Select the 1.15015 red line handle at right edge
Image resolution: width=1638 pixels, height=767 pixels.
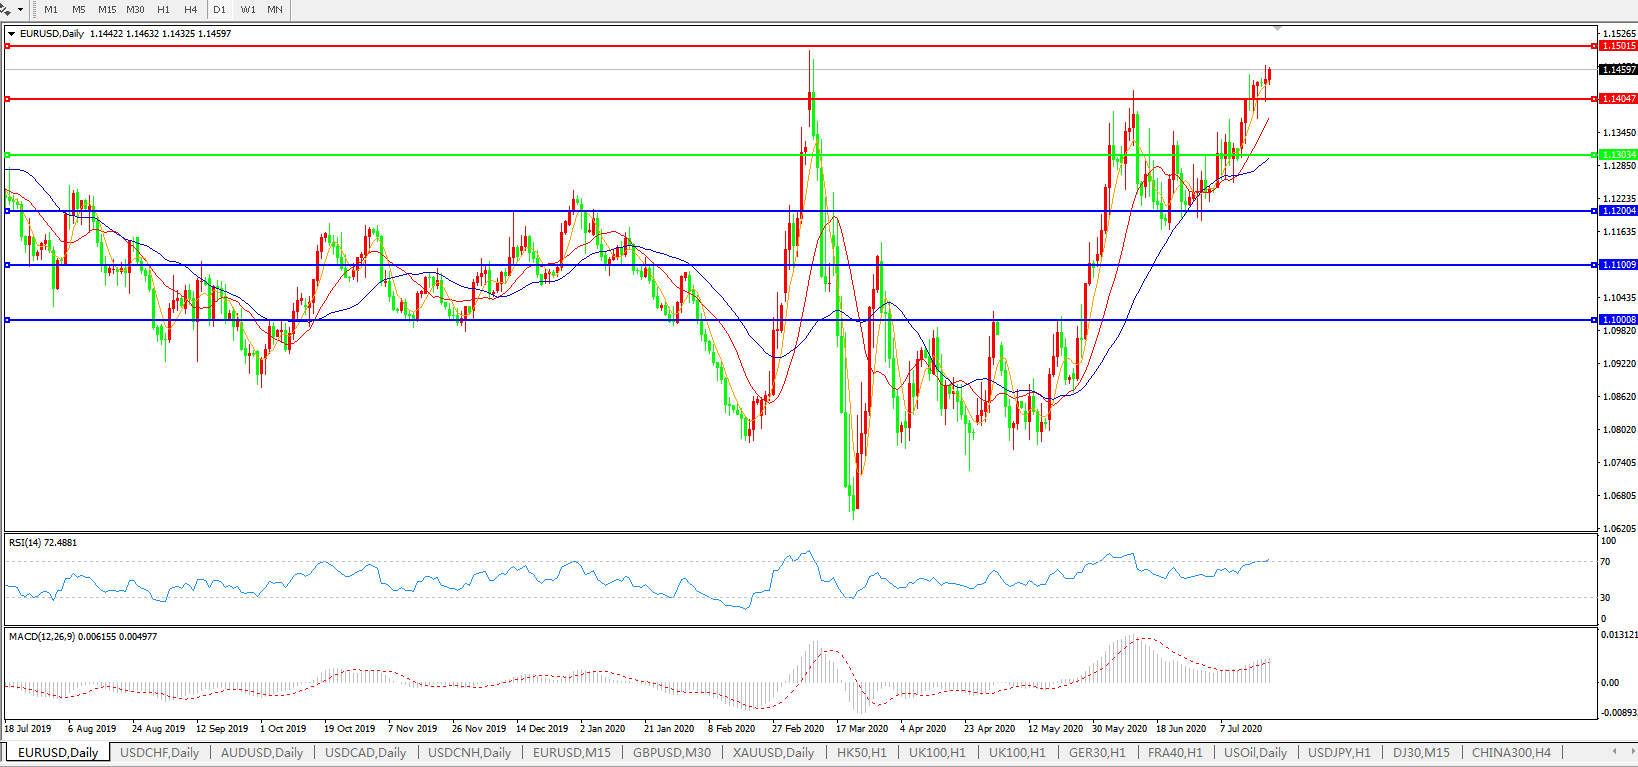point(1594,46)
